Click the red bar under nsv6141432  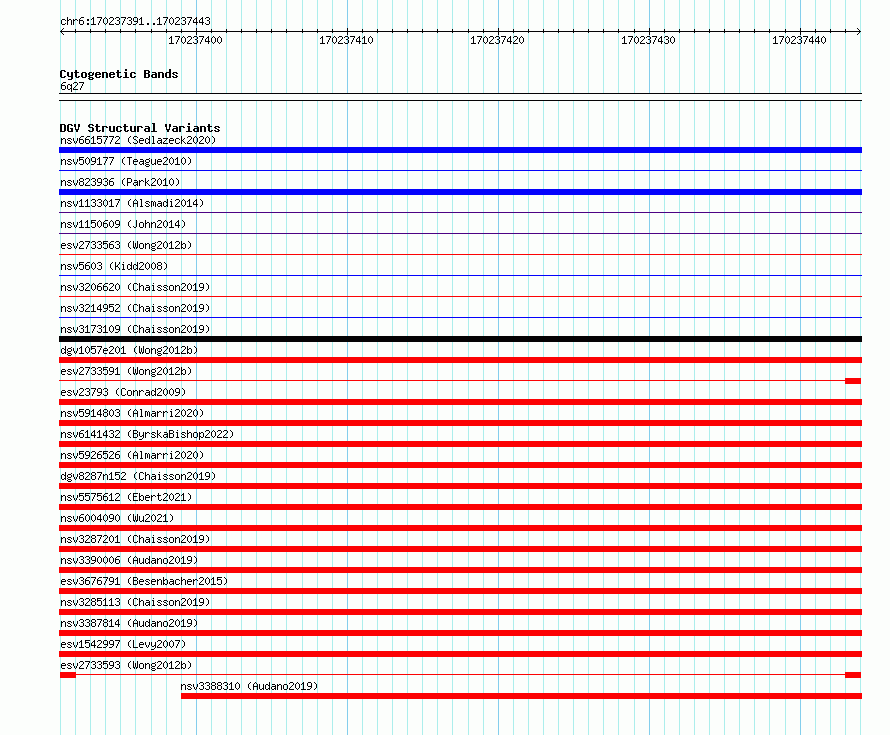pyautogui.click(x=460, y=444)
